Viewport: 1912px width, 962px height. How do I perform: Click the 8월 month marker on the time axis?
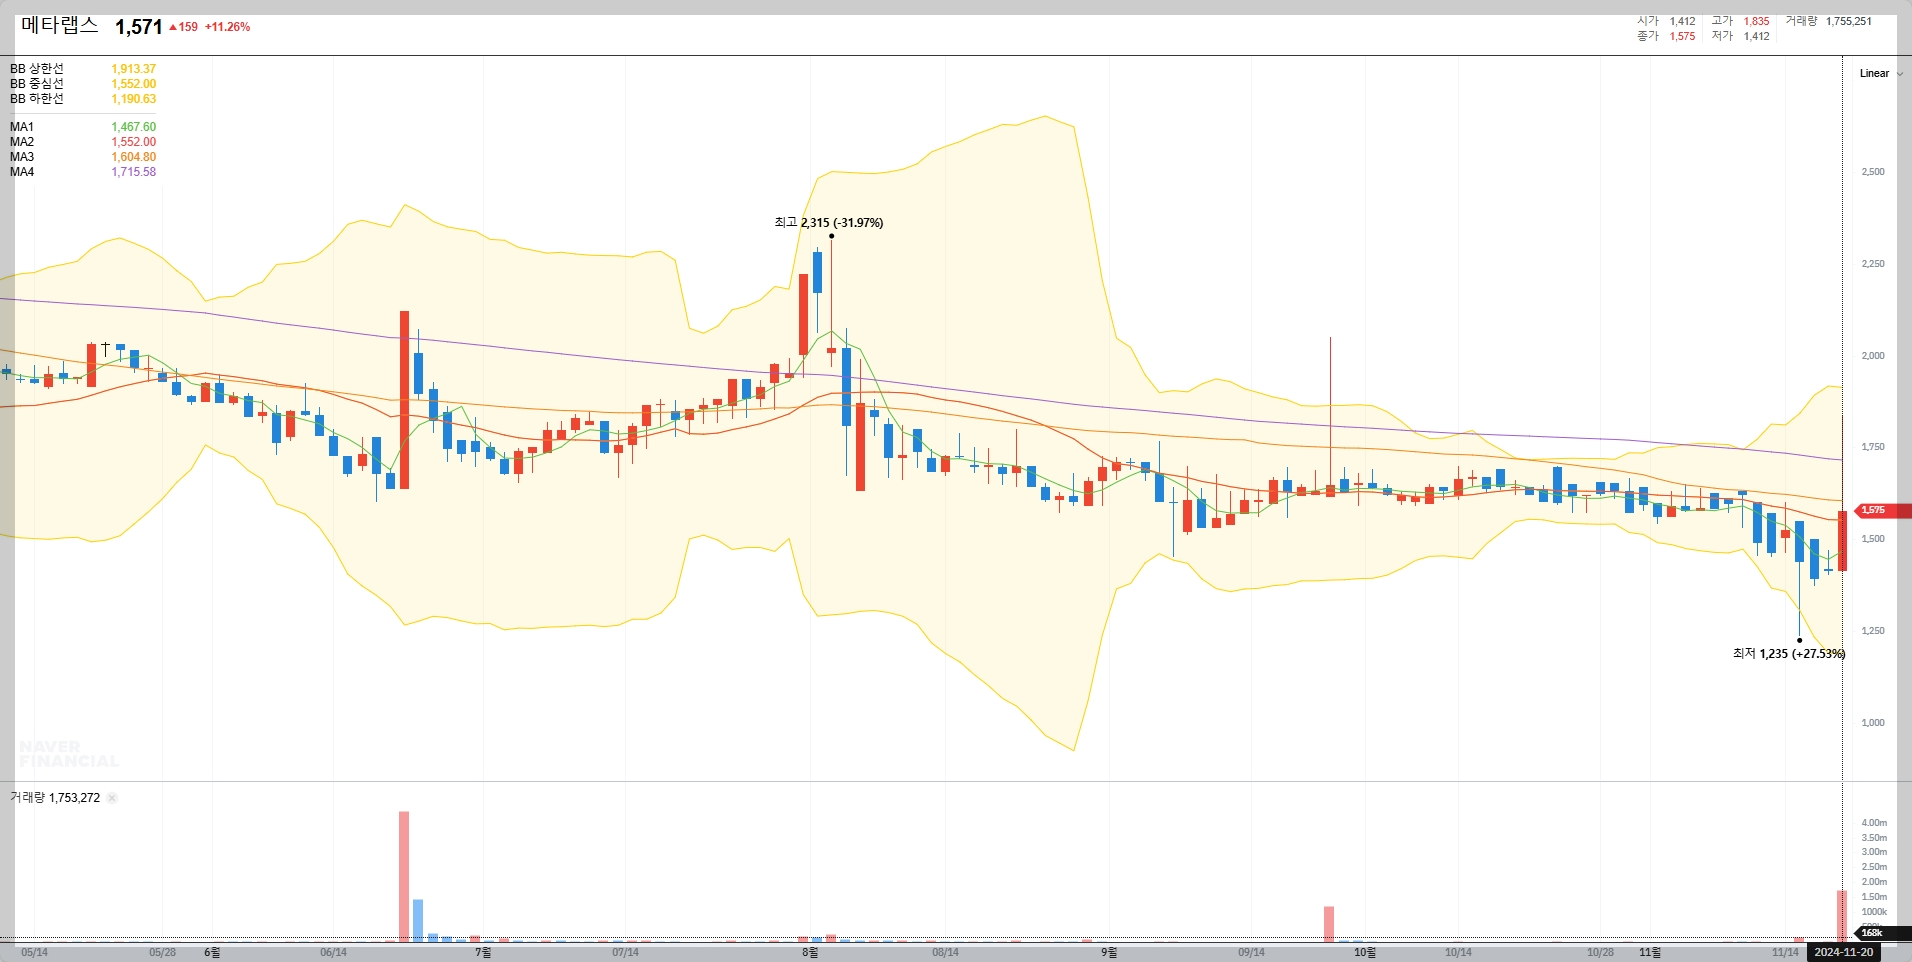click(x=810, y=952)
